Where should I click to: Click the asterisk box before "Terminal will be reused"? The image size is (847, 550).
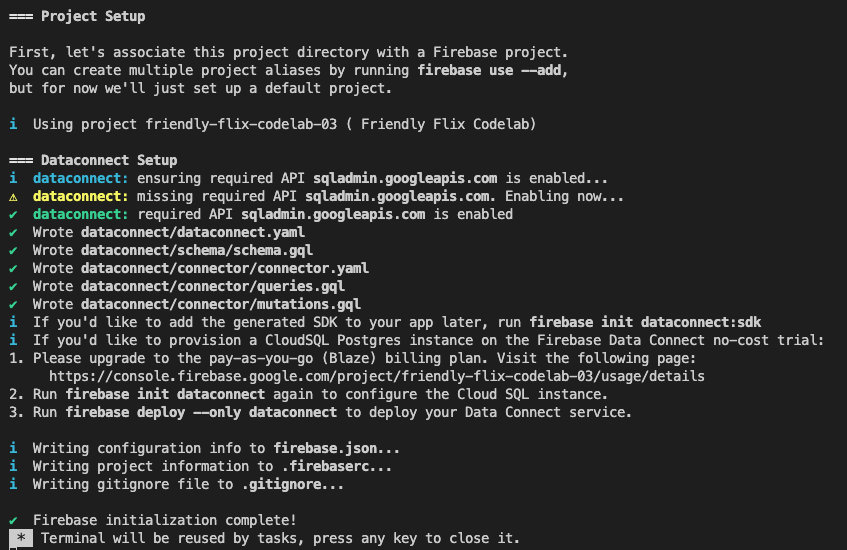point(21,538)
